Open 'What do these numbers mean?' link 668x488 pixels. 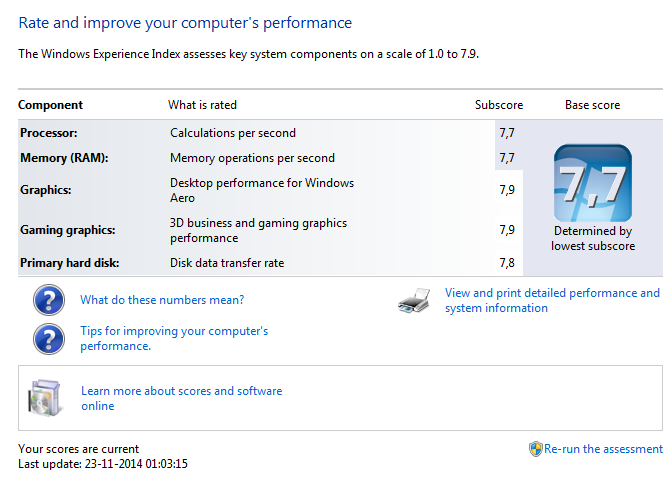click(x=162, y=300)
